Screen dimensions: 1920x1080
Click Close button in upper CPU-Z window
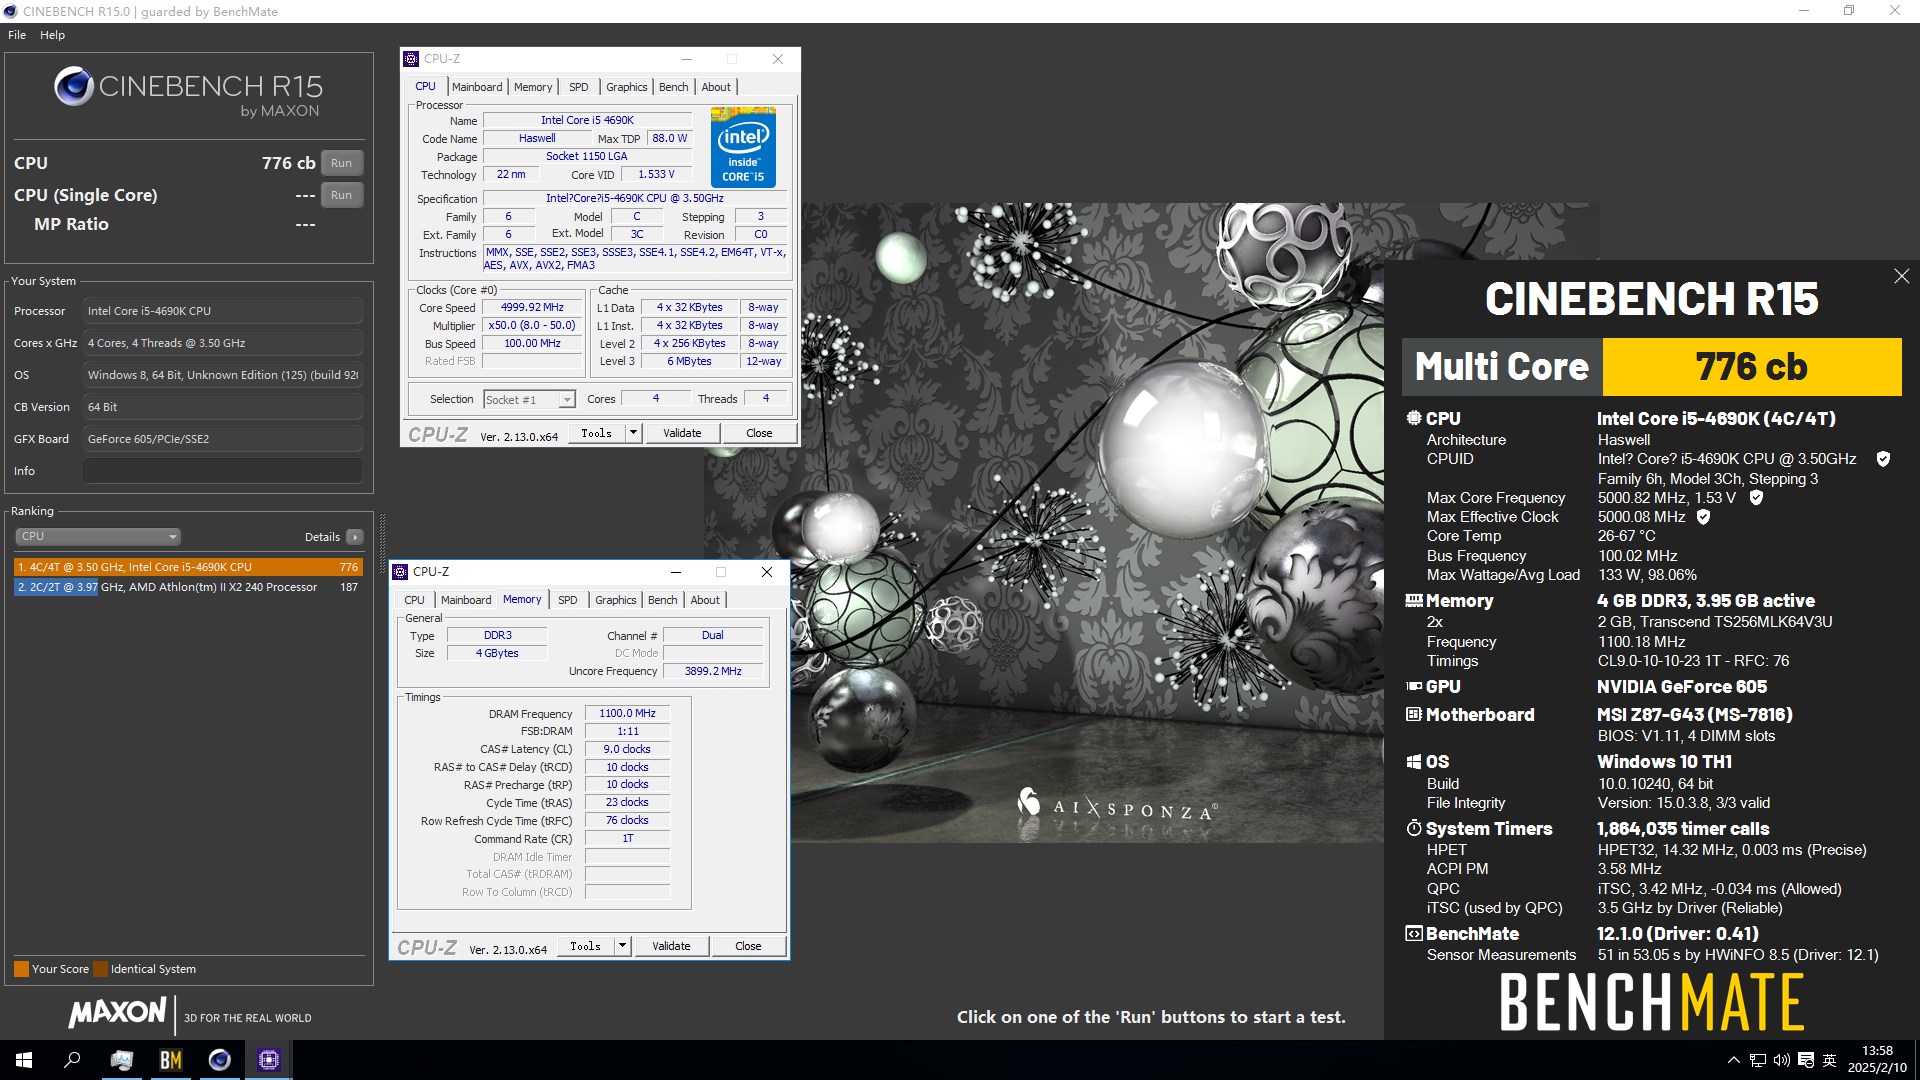click(759, 433)
